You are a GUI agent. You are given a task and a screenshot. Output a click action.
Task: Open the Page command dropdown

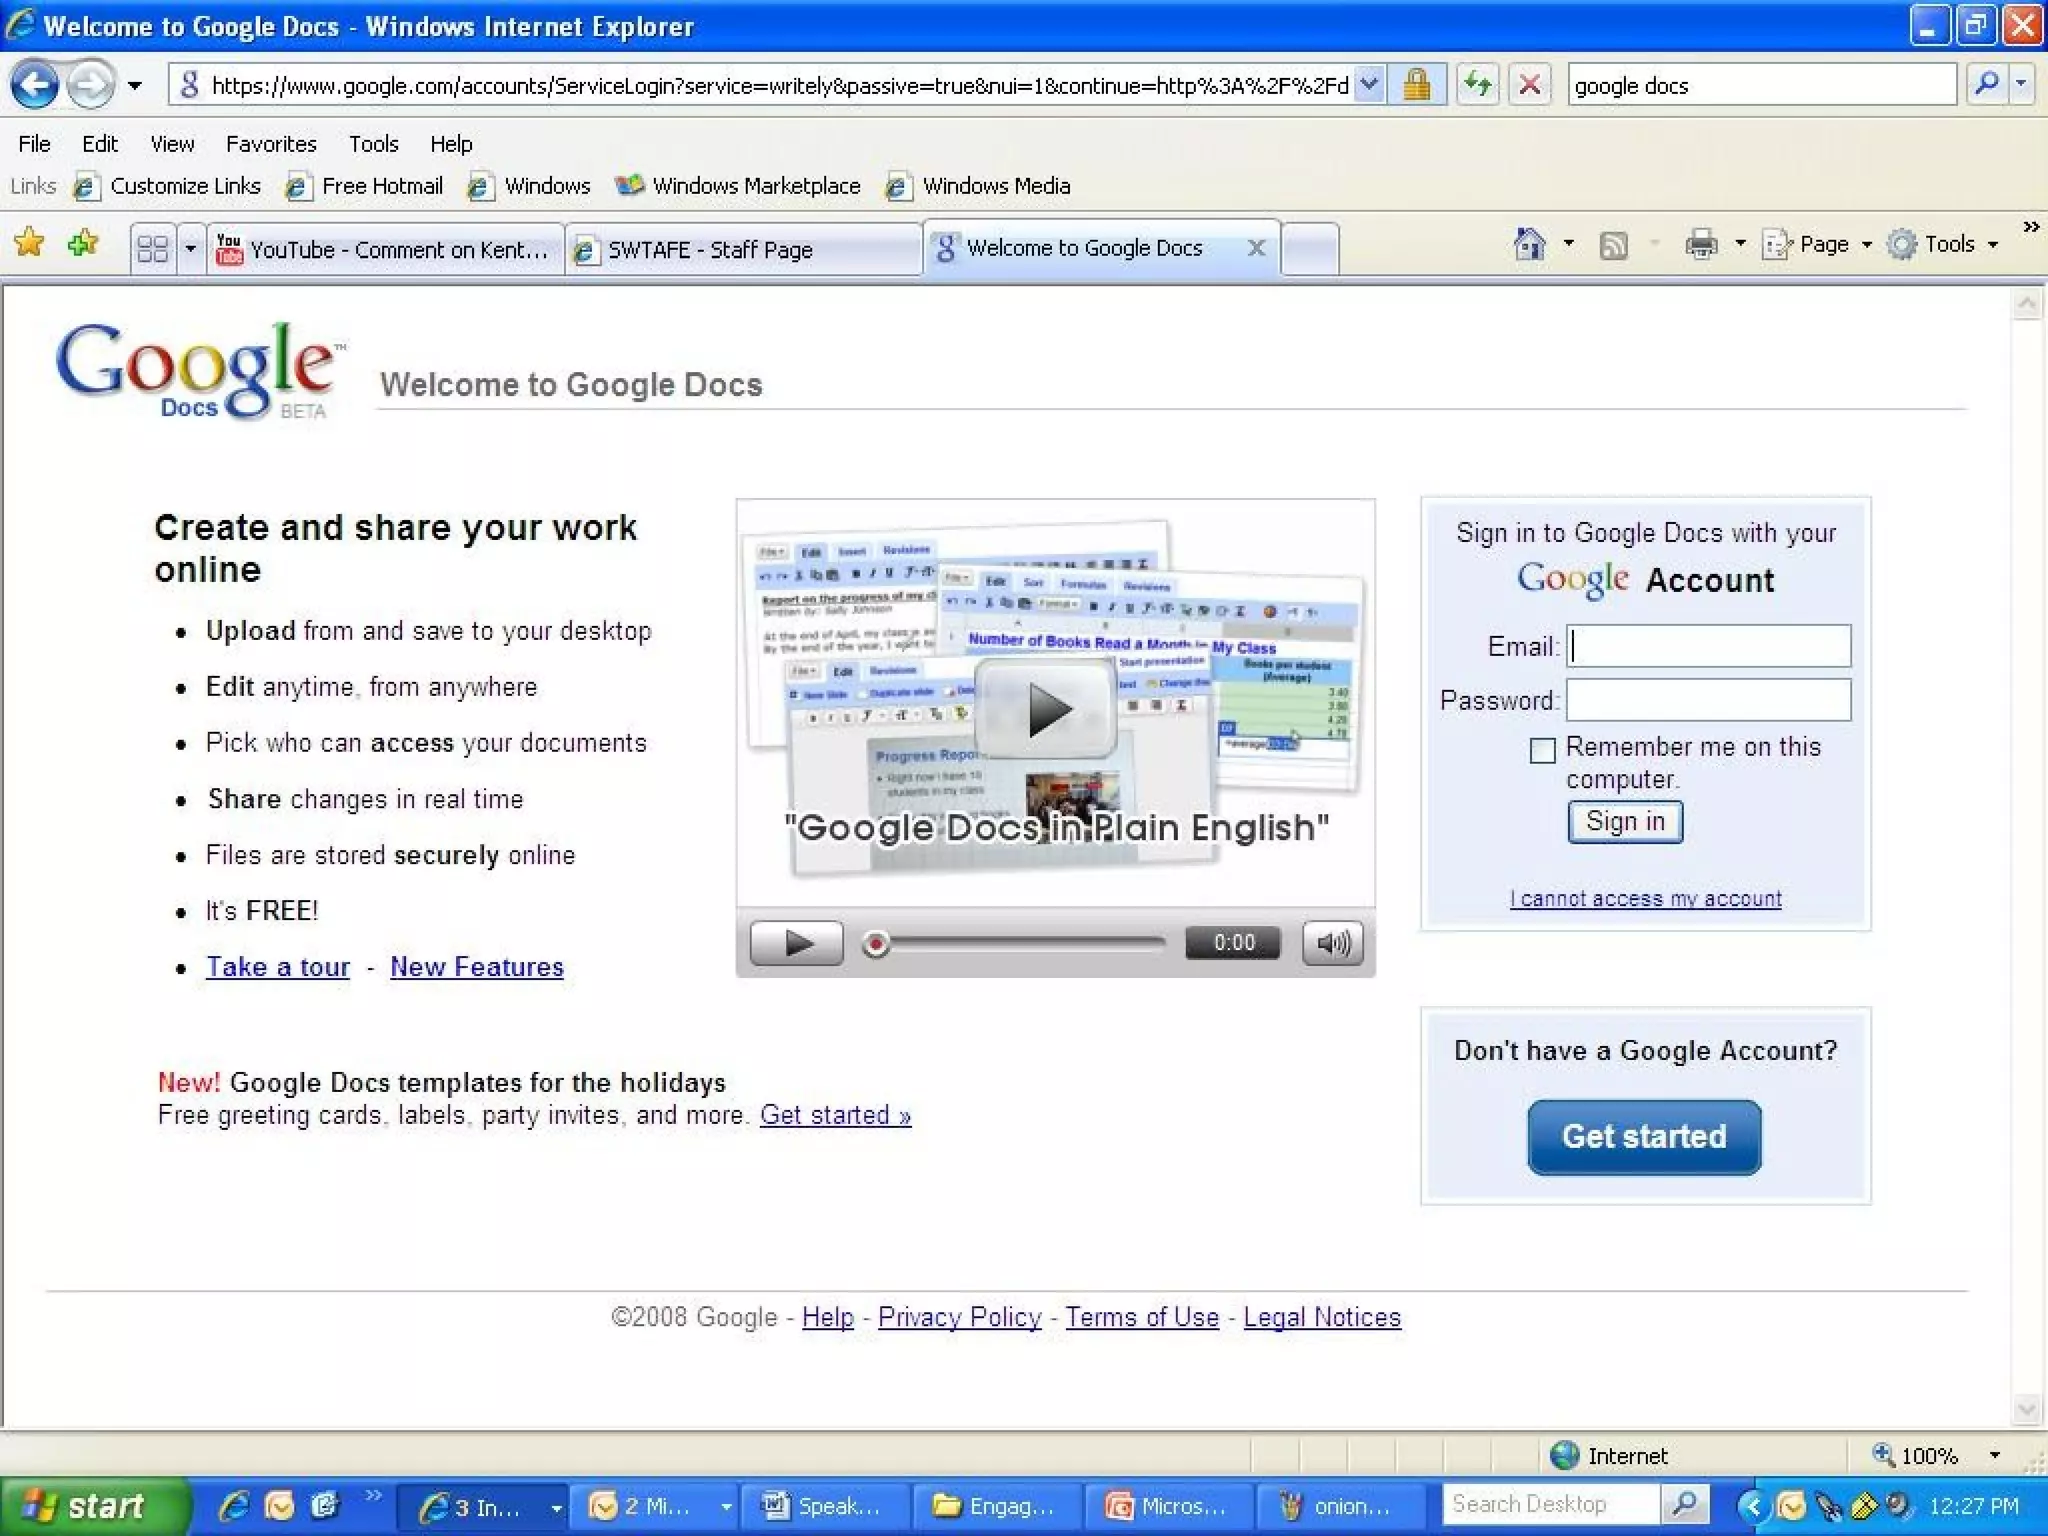(x=1816, y=244)
